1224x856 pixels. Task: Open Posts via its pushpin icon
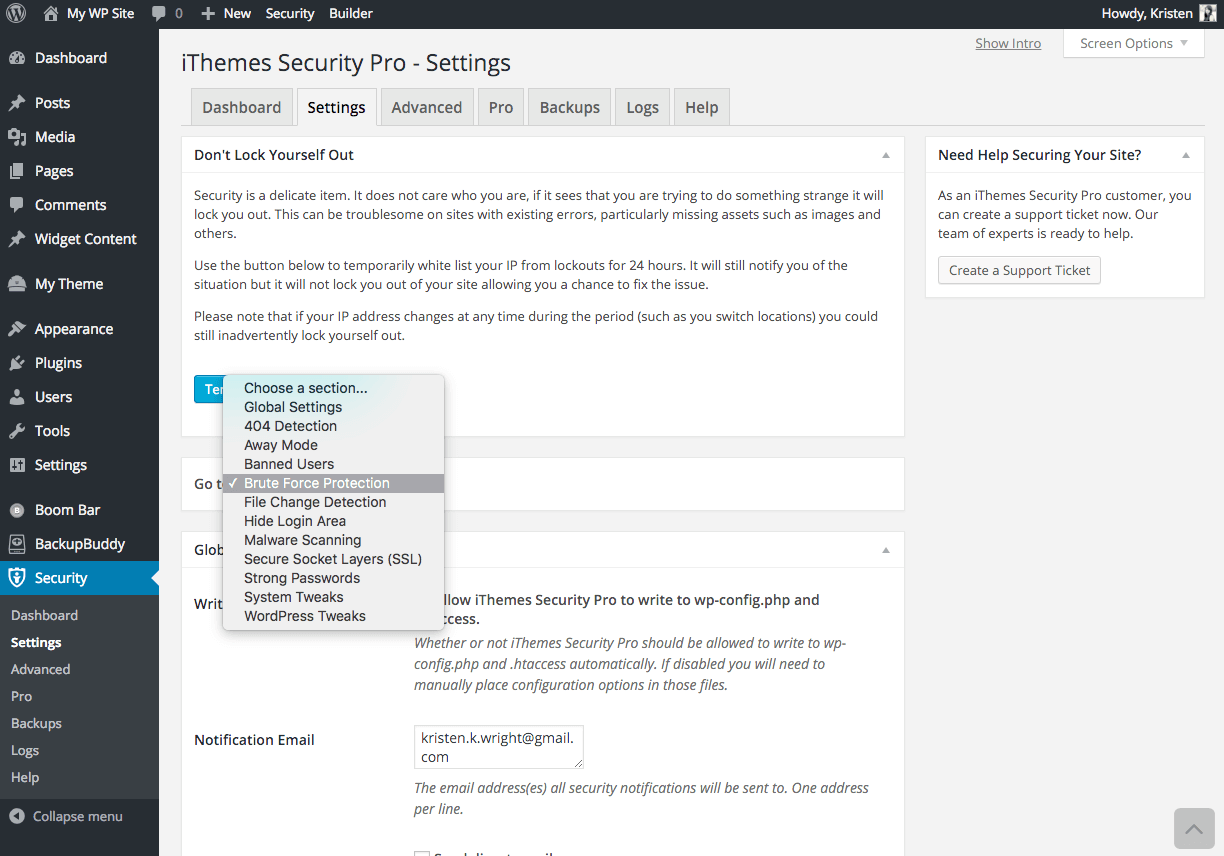tap(17, 103)
